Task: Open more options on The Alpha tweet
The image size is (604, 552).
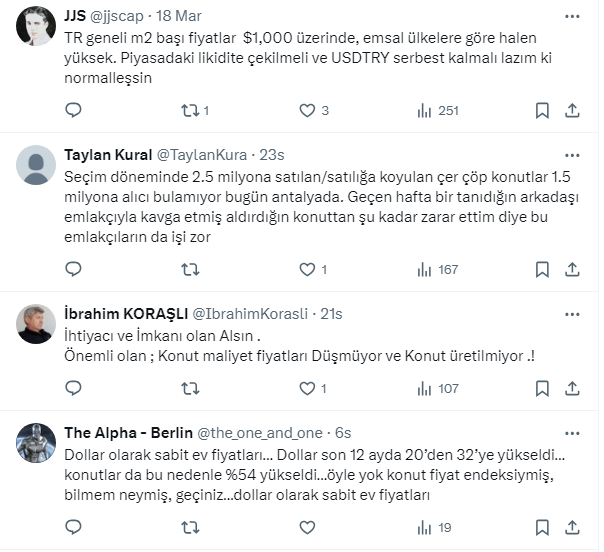Action: click(571, 433)
